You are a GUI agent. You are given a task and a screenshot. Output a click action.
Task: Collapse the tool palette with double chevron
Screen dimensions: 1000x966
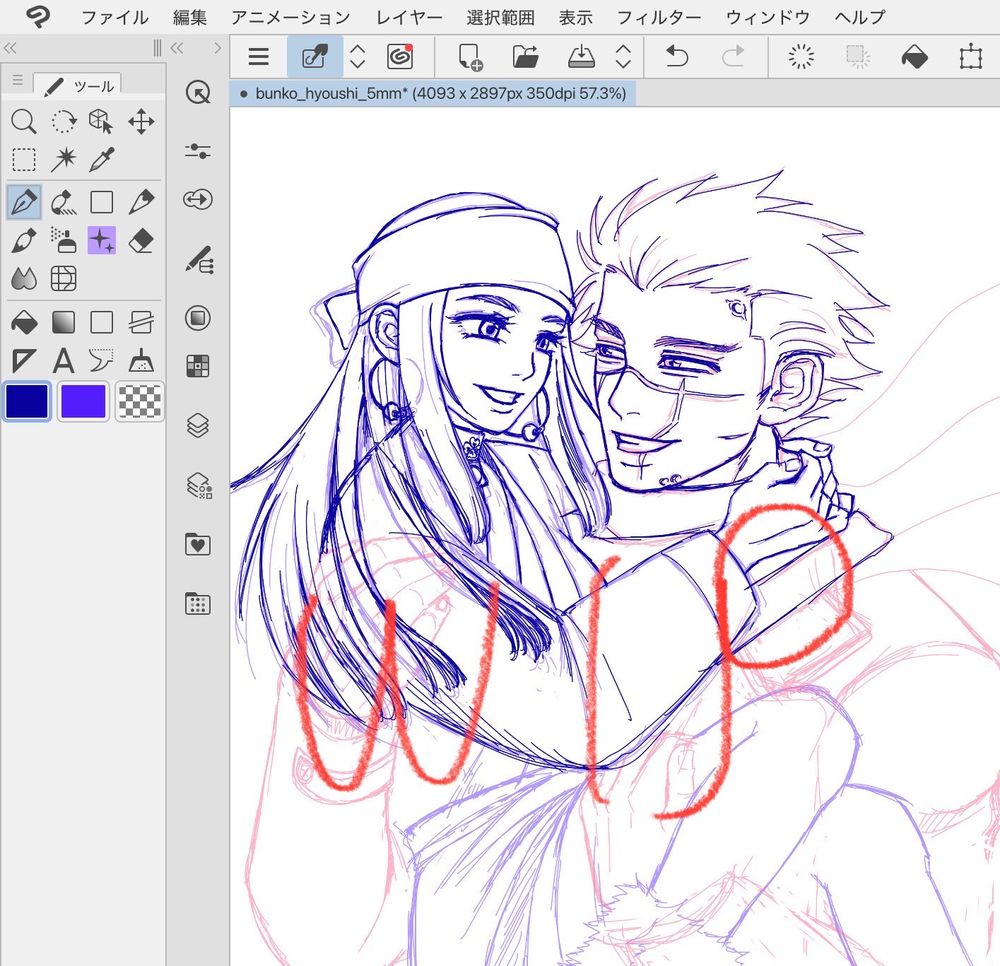[11, 47]
